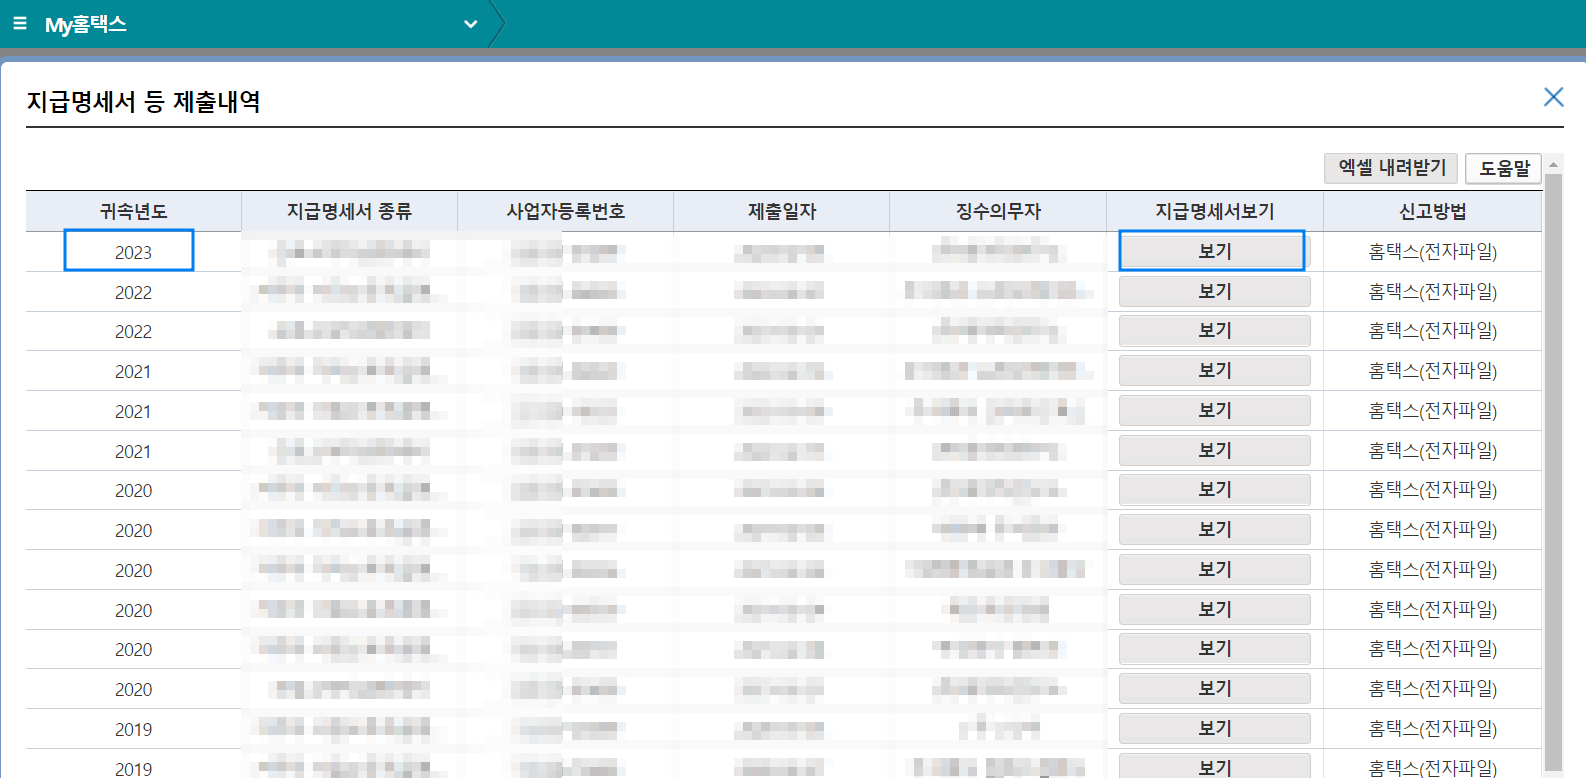Click the My홈택스 menu title
Viewport: 1586px width, 778px height.
point(86,24)
